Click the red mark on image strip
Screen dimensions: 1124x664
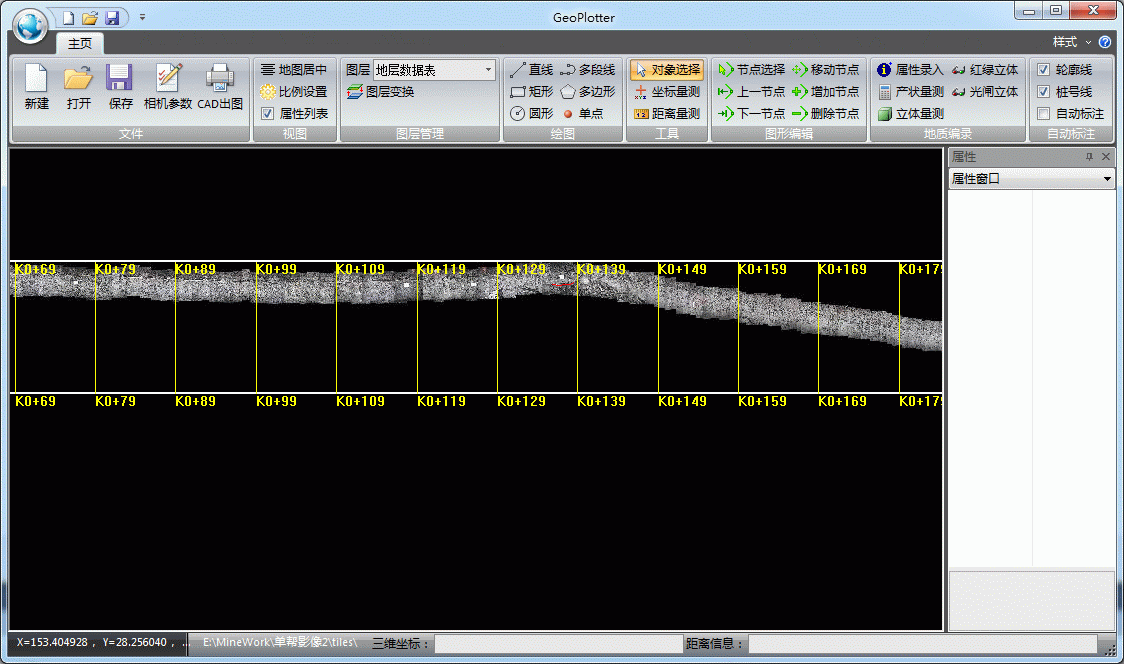563,285
